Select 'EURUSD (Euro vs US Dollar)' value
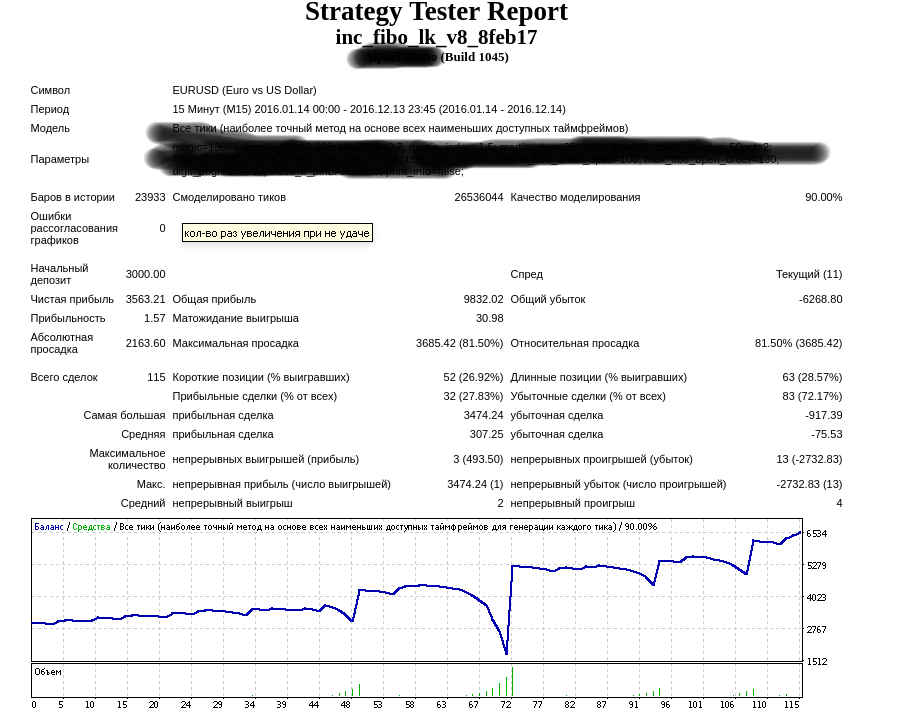 pyautogui.click(x=244, y=91)
